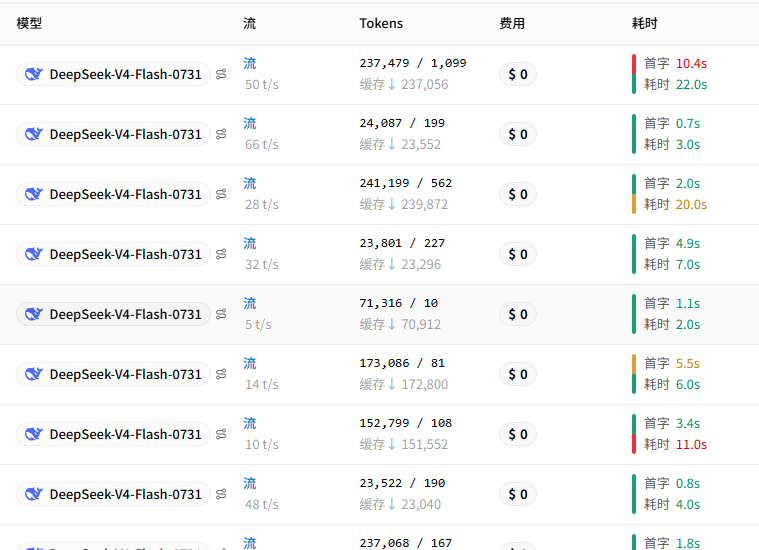Viewport: 759px width, 550px height.
Task: Click the $ 0 cost badge in the 23,522 row
Action: point(518,494)
